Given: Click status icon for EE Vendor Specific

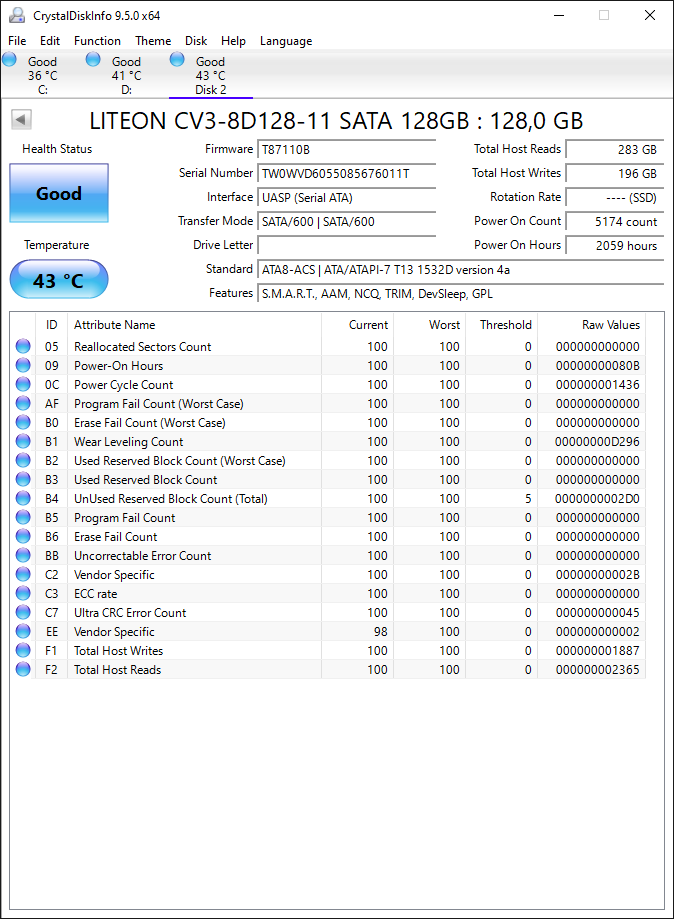Looking at the screenshot, I should point(23,631).
